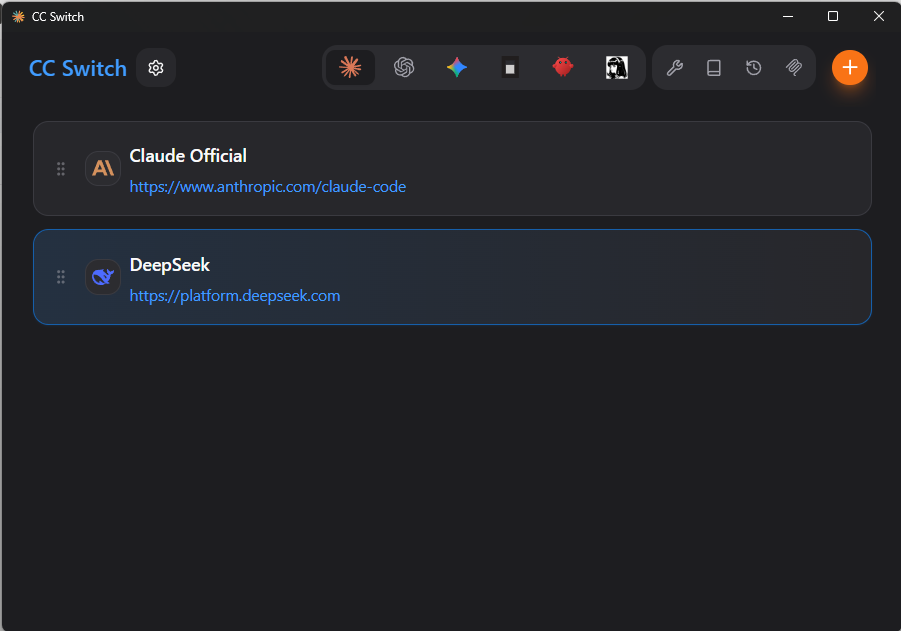Select the Claude app tab icon
The width and height of the screenshot is (901, 631).
coord(351,68)
